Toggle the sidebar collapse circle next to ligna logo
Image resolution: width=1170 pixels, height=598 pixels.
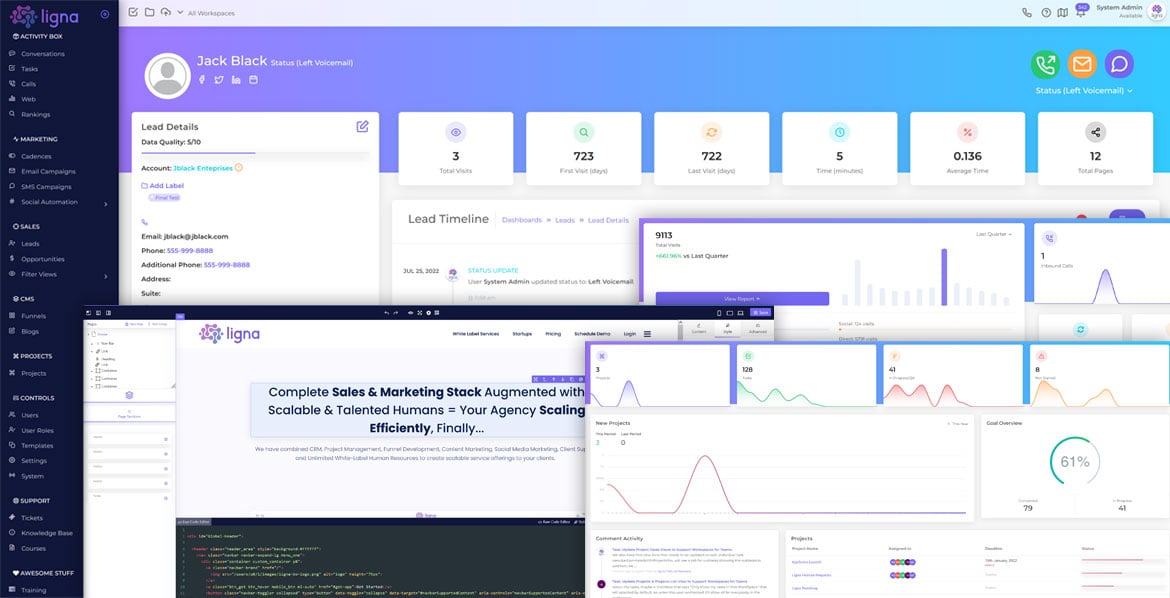pos(104,14)
